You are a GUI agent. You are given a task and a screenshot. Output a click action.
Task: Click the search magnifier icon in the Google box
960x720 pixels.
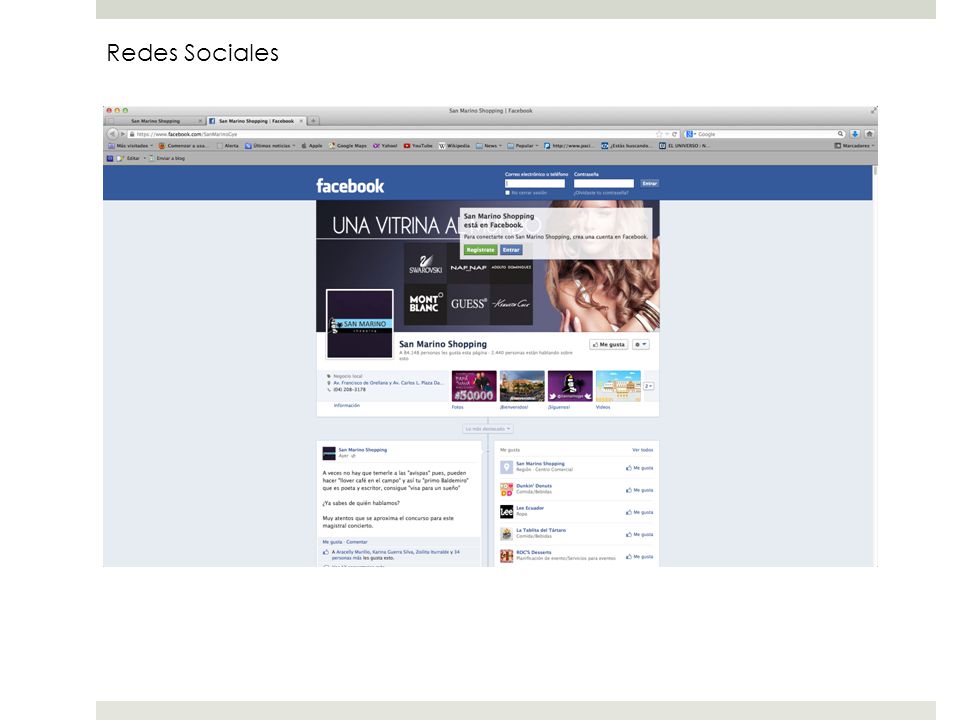pyautogui.click(x=841, y=133)
